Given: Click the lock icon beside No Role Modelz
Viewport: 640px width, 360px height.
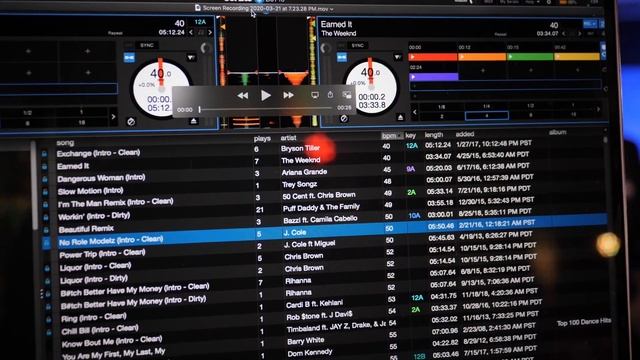Looking at the screenshot, I should (46, 242).
